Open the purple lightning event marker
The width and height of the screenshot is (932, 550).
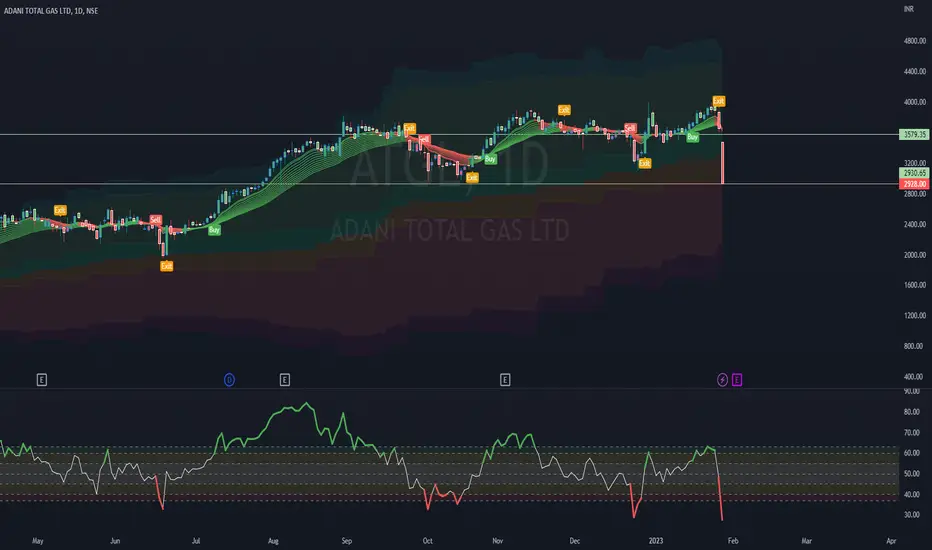722,379
